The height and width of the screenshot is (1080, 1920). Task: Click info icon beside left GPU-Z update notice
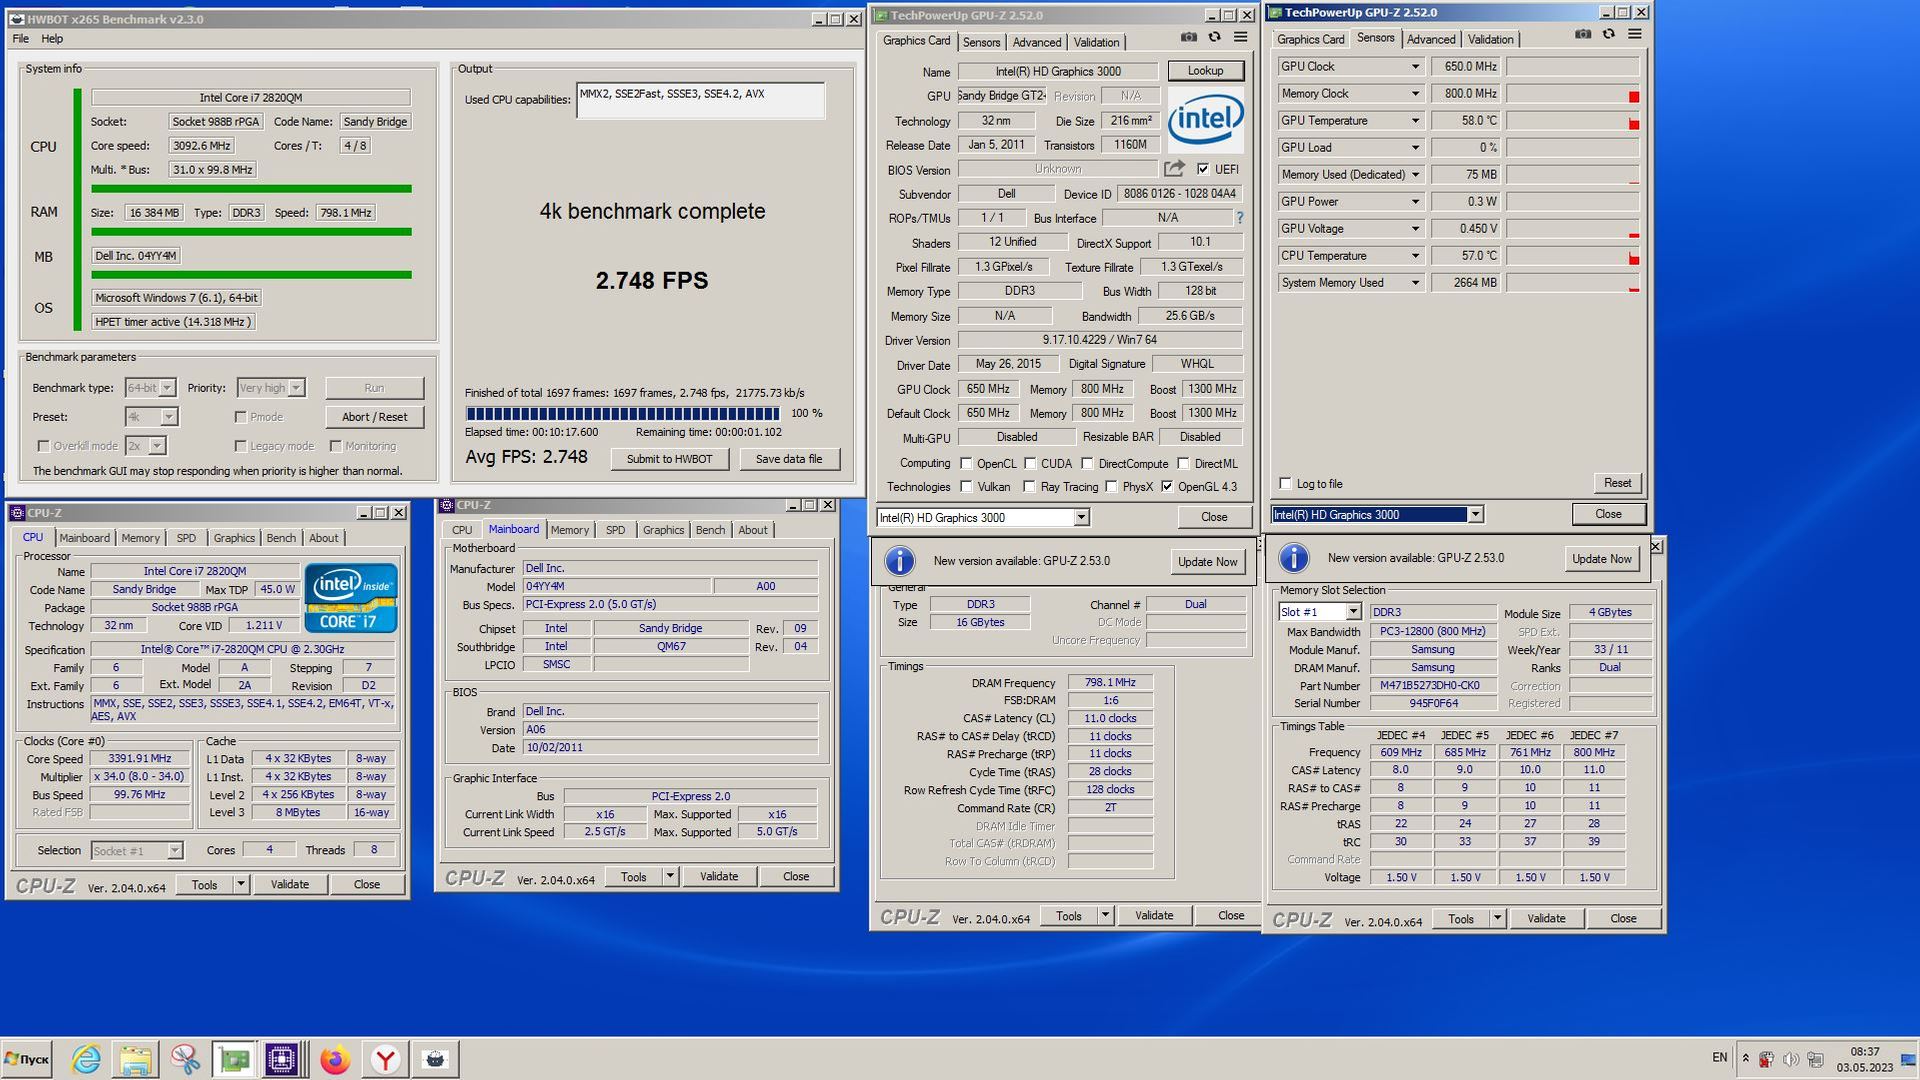(x=899, y=561)
